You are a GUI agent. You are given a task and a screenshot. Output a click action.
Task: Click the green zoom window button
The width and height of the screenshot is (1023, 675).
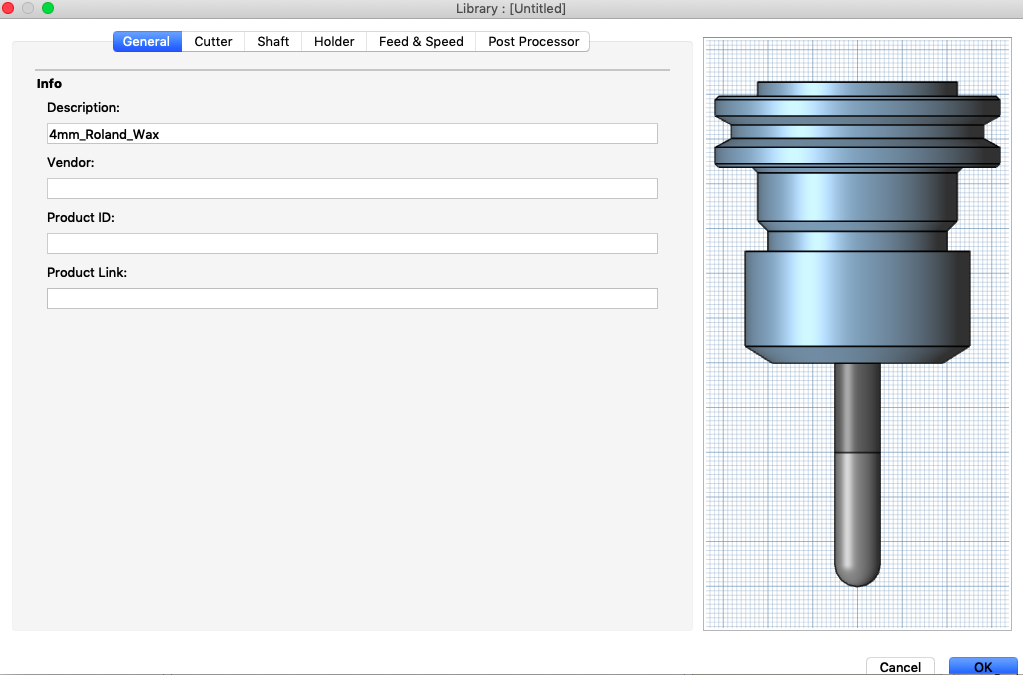tap(48, 8)
